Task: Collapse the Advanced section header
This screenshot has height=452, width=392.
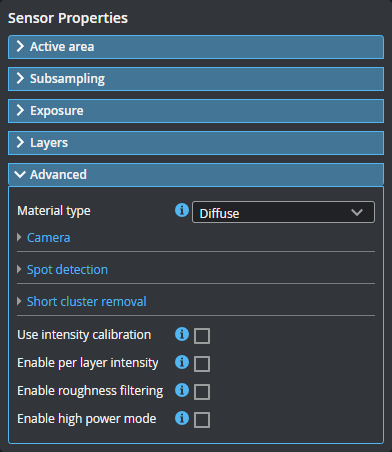Action: pyautogui.click(x=196, y=174)
